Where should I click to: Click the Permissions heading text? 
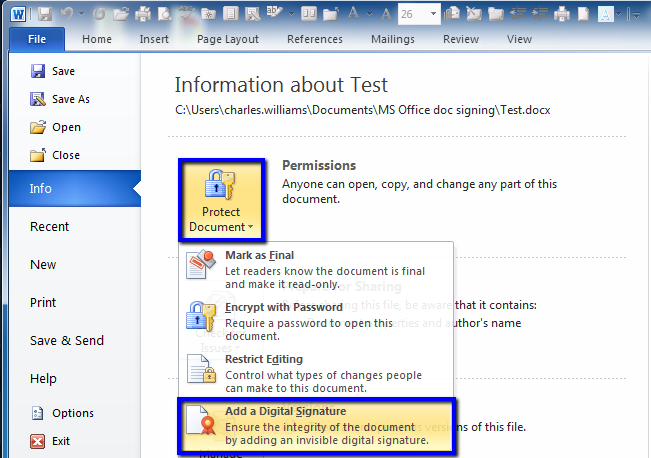319,165
